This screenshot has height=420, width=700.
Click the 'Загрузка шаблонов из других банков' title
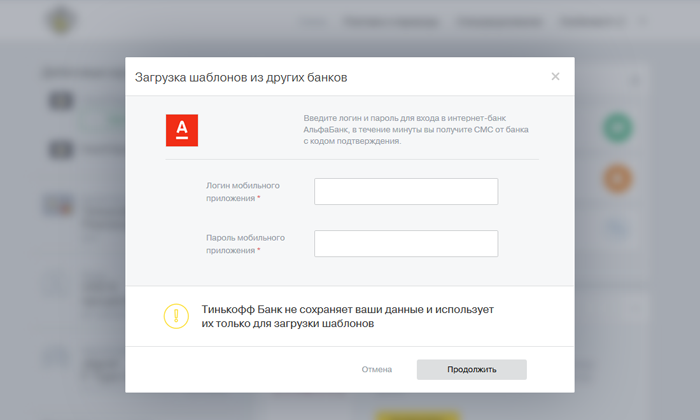[241, 77]
